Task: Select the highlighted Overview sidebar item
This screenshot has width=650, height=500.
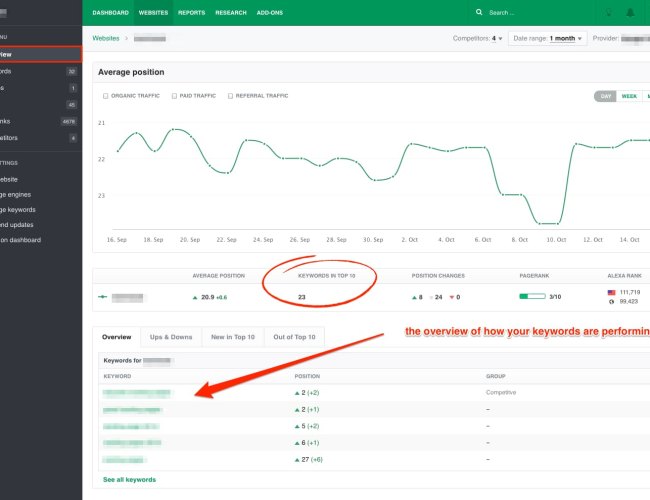Action: (x=41, y=54)
